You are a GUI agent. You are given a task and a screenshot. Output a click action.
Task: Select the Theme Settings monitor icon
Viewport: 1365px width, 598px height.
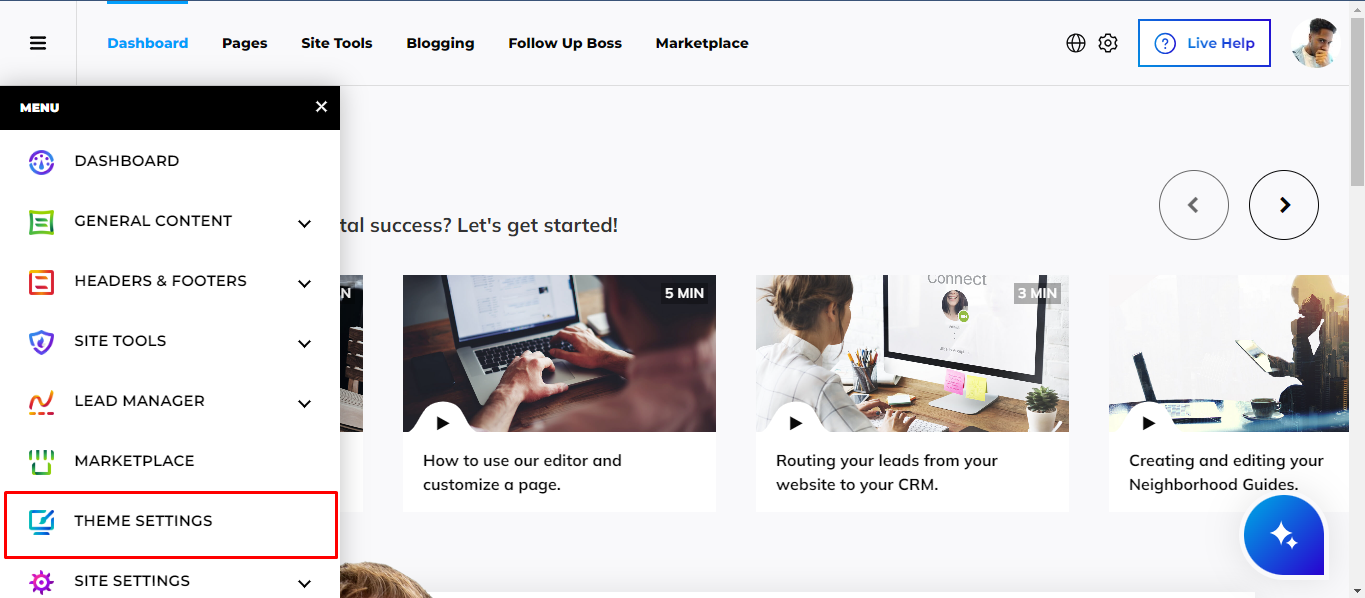(x=41, y=521)
